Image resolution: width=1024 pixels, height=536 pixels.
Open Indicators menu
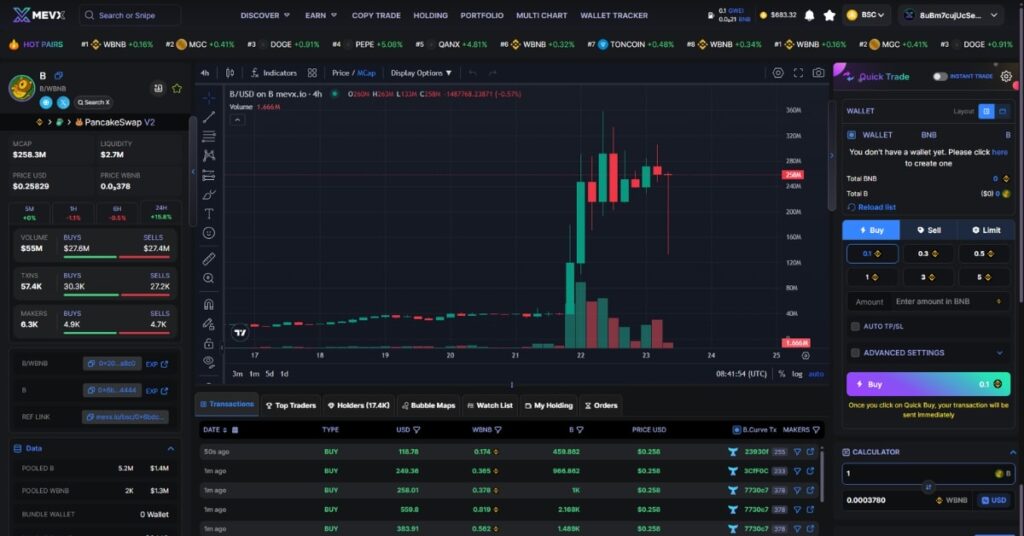(274, 73)
